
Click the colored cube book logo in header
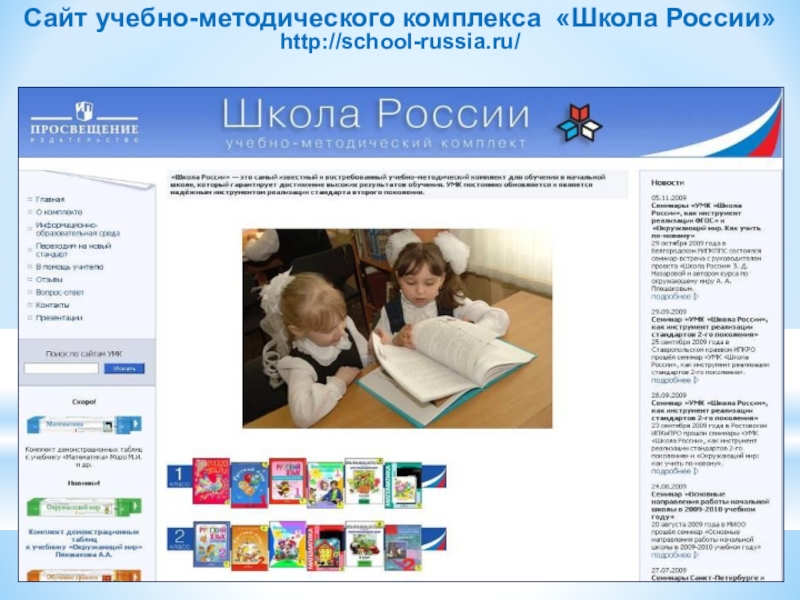(579, 122)
